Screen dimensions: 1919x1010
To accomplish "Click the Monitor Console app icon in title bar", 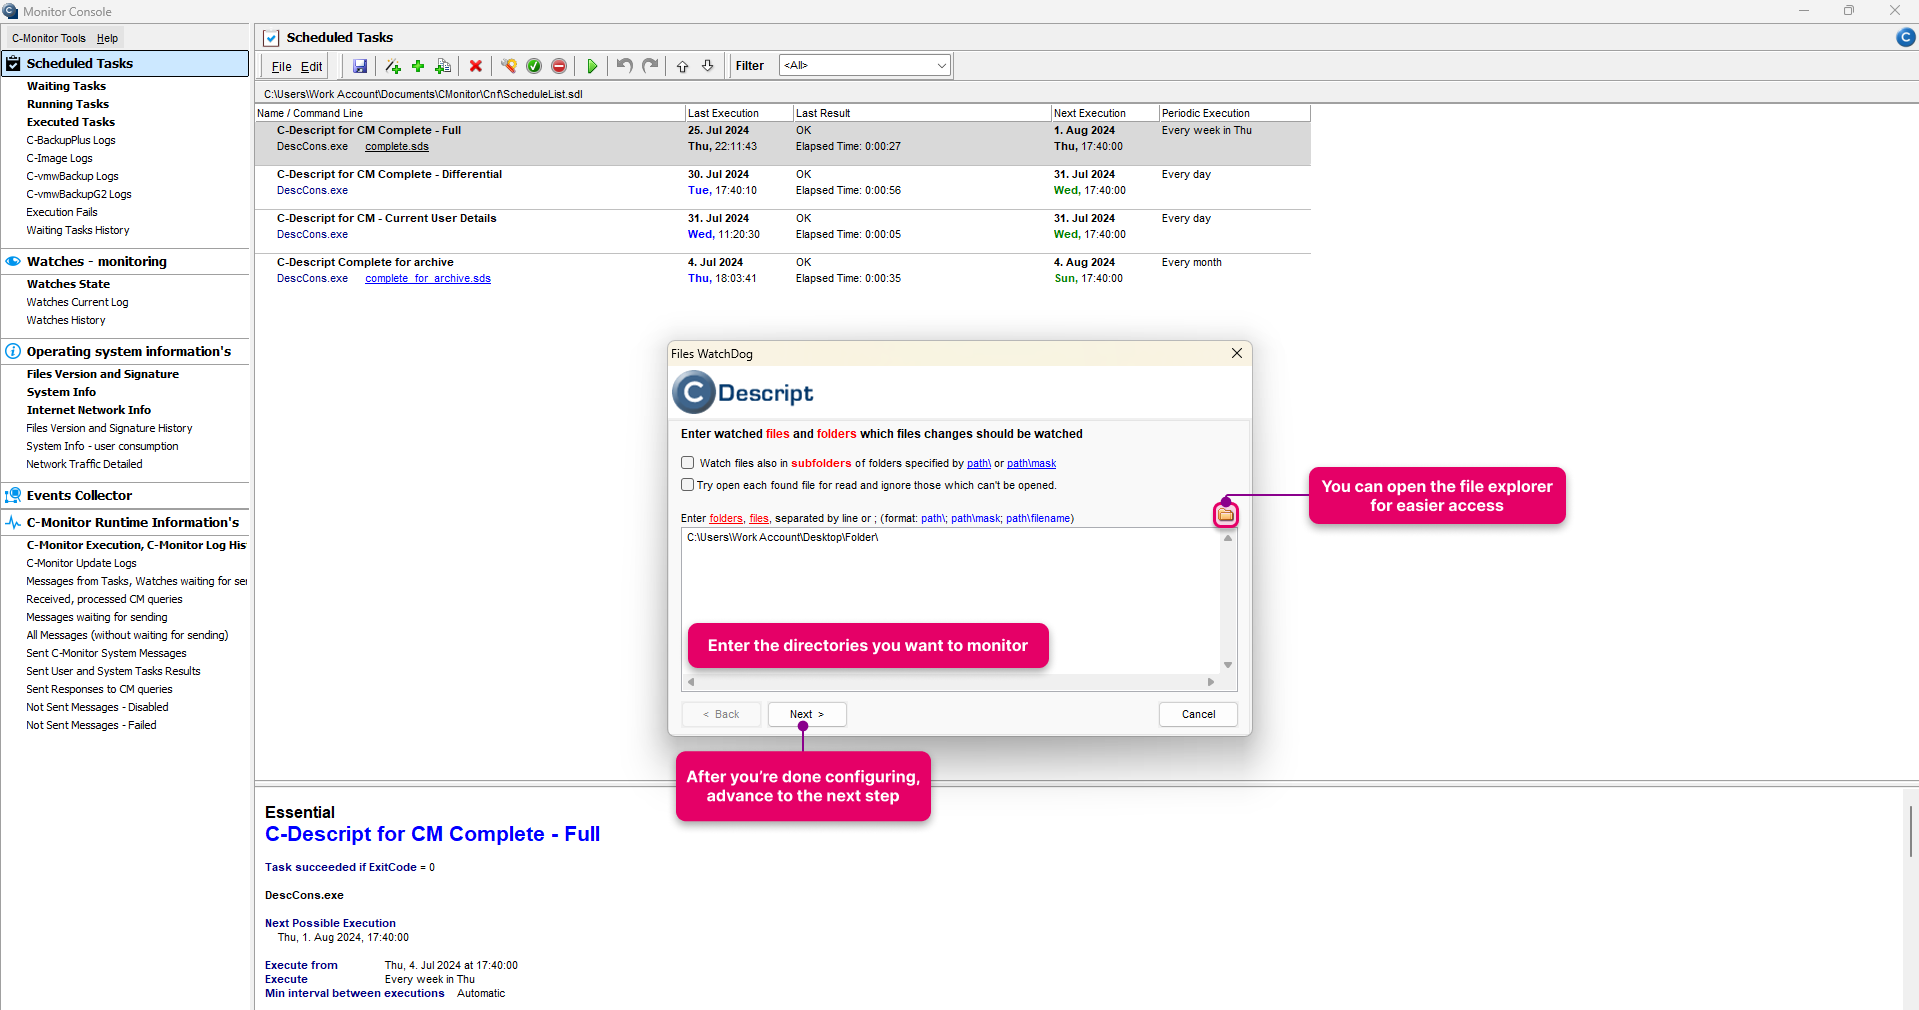I will pyautogui.click(x=11, y=11).
